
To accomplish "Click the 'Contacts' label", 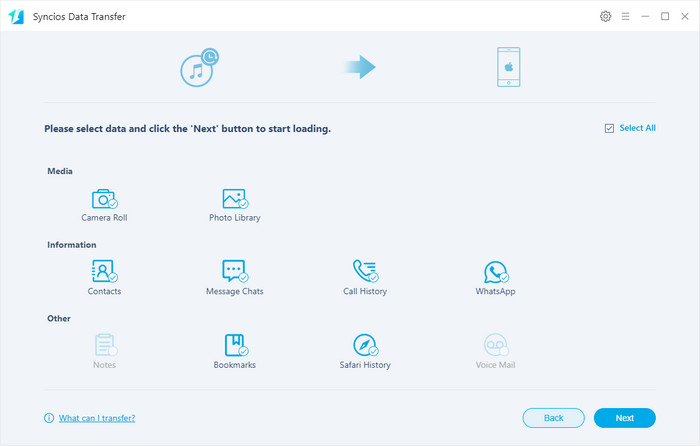I will (x=104, y=292).
